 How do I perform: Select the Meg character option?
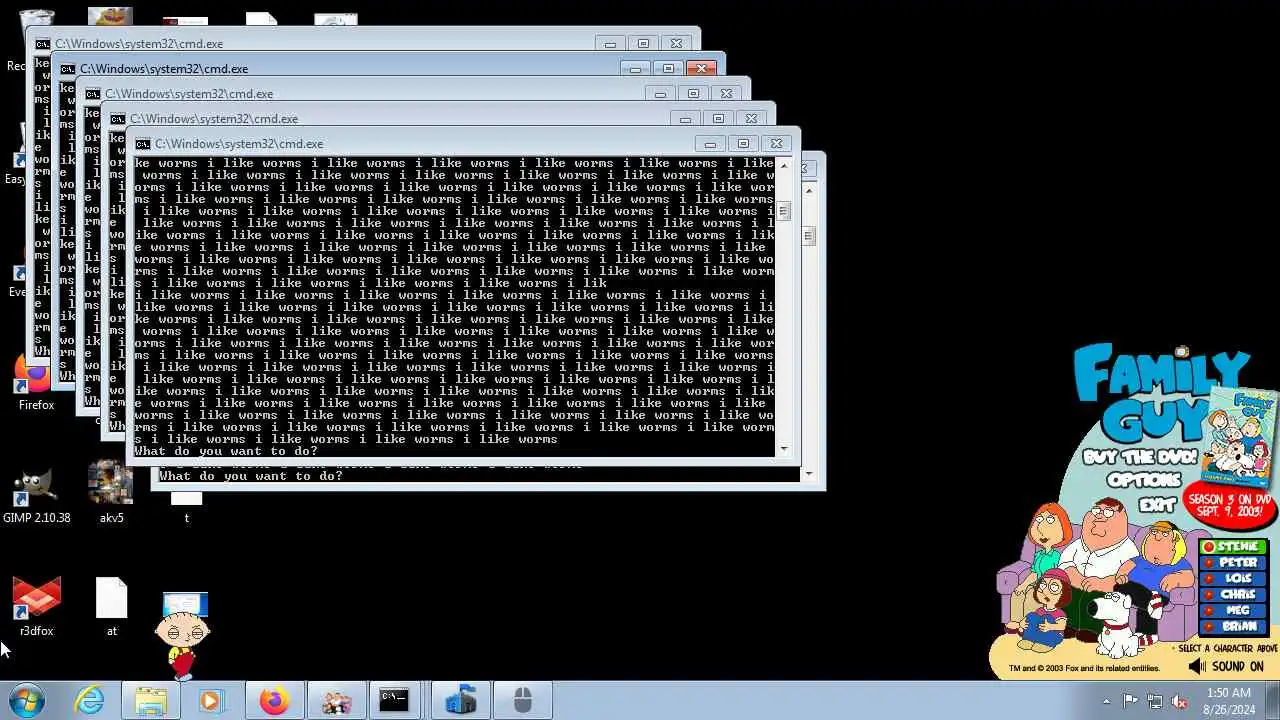[1235, 611]
